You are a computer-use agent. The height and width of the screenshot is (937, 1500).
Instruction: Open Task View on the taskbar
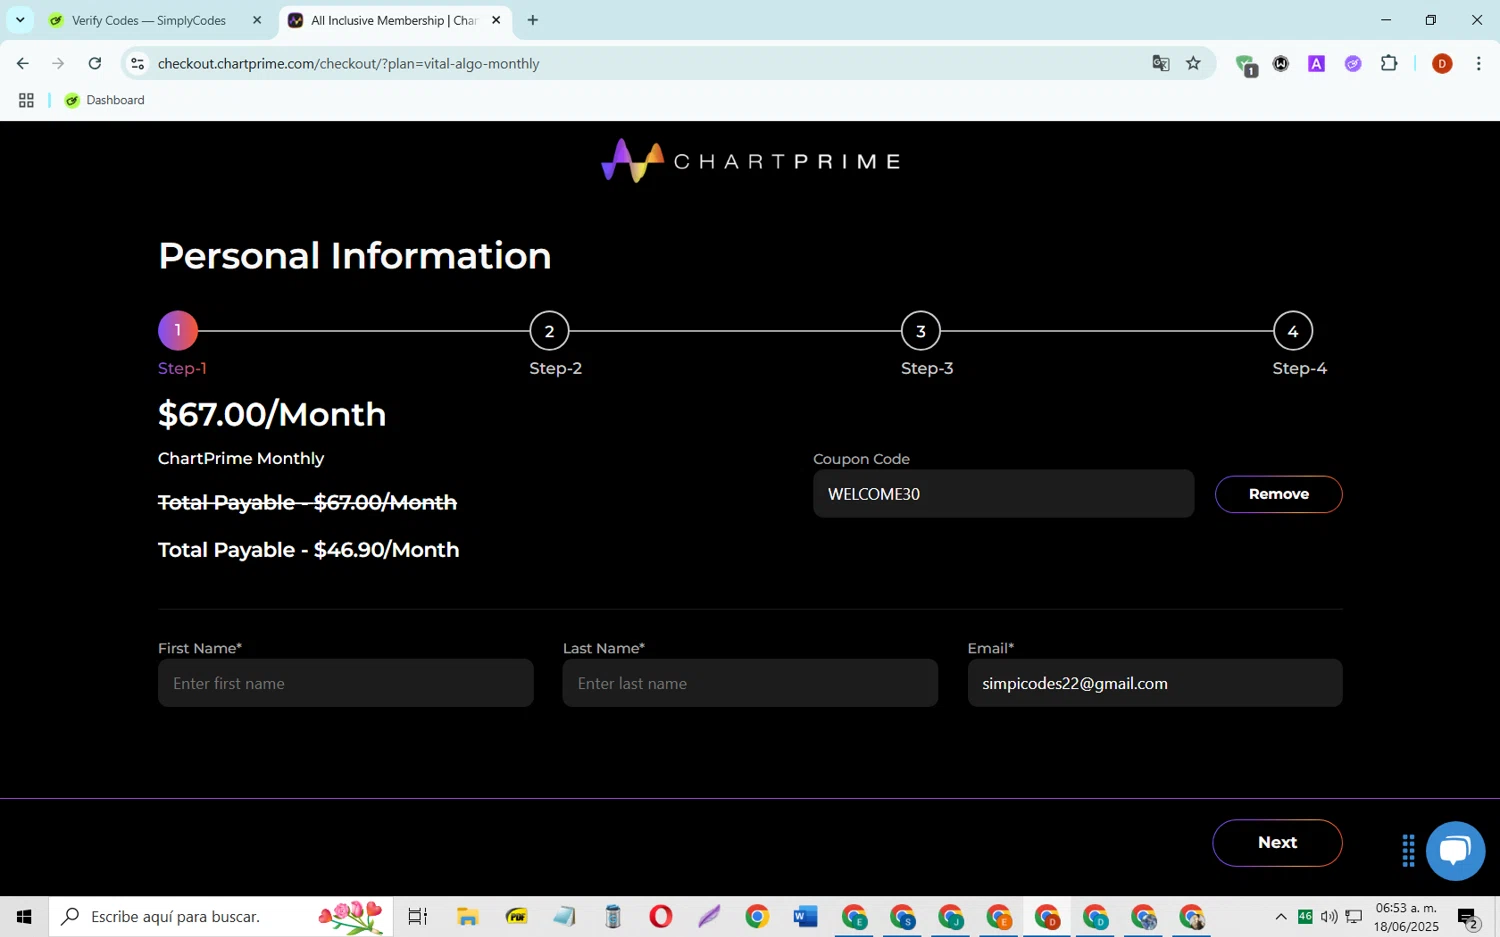pos(417,916)
